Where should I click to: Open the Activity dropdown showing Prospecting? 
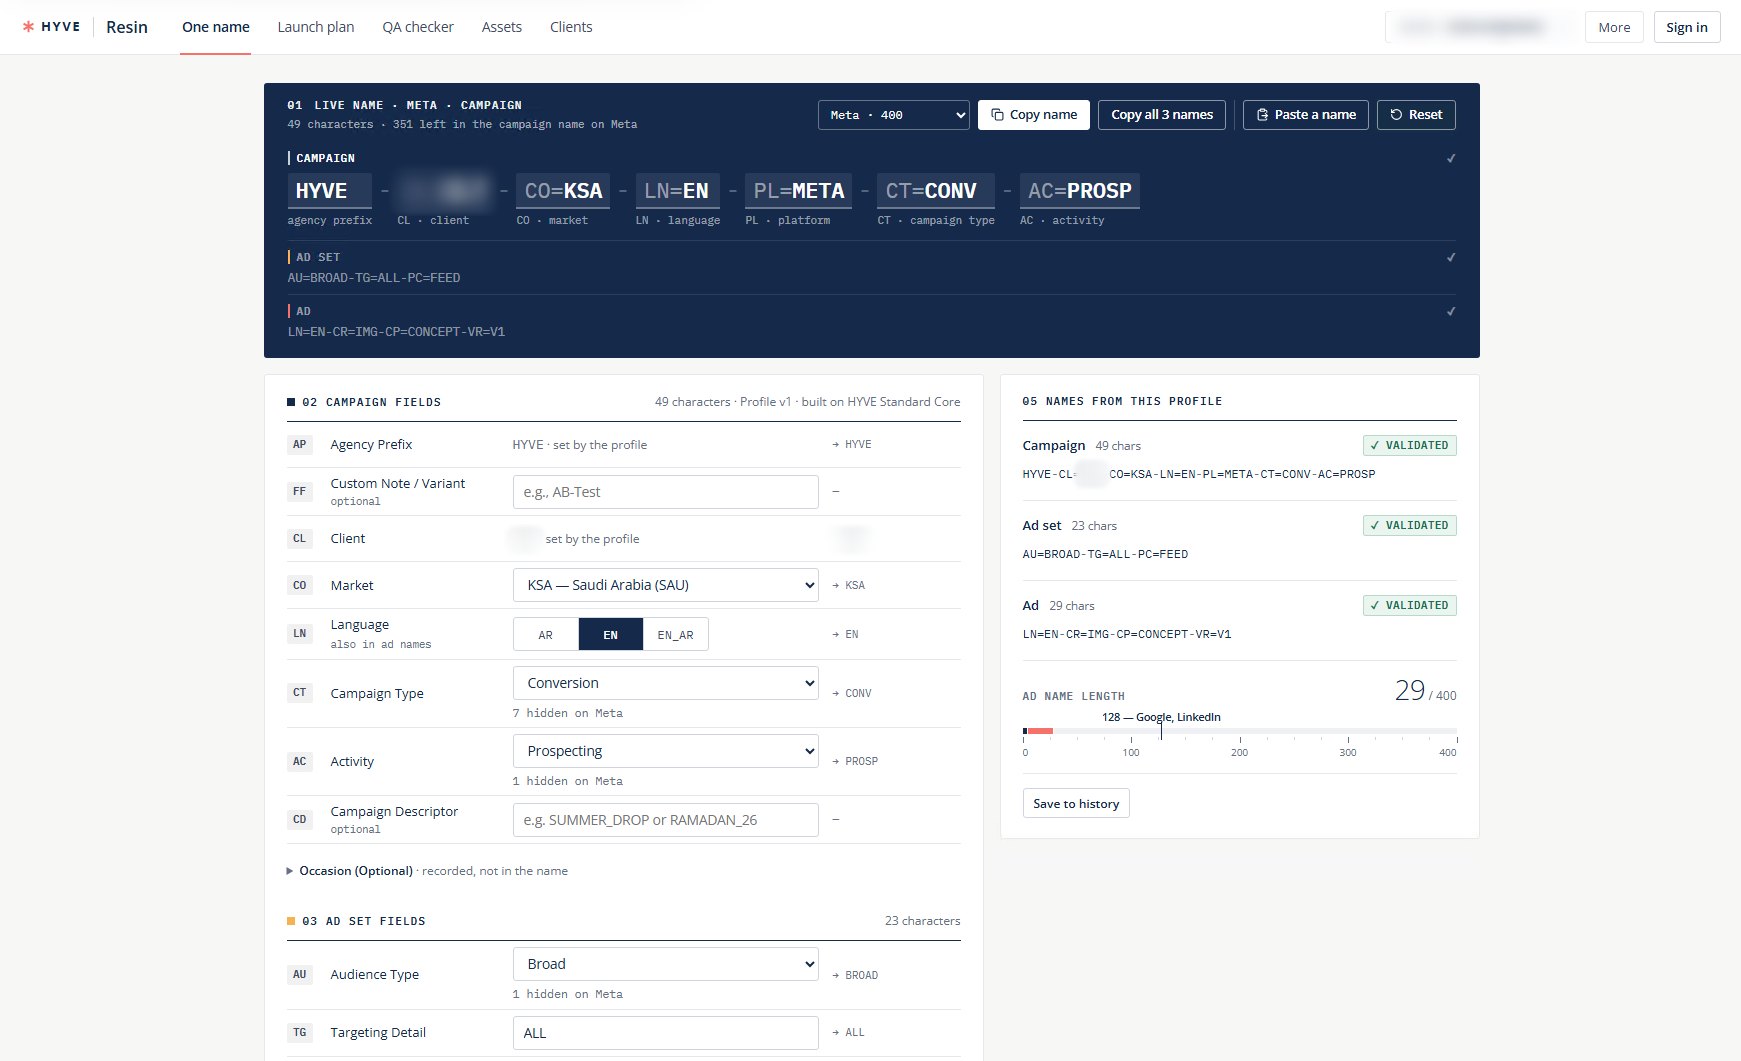coord(665,751)
